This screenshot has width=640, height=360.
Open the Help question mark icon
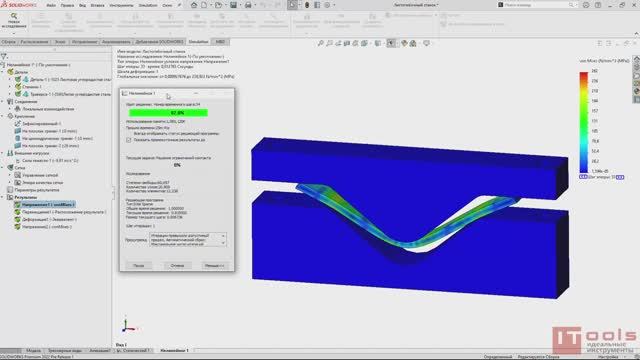(x=598, y=5)
